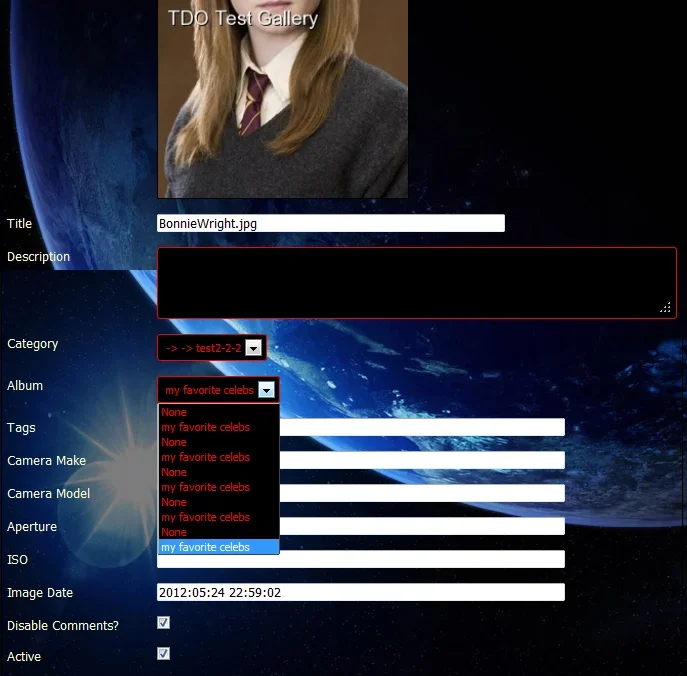Click the Album combo box field
The image size is (687, 676).
pyautogui.click(x=218, y=390)
